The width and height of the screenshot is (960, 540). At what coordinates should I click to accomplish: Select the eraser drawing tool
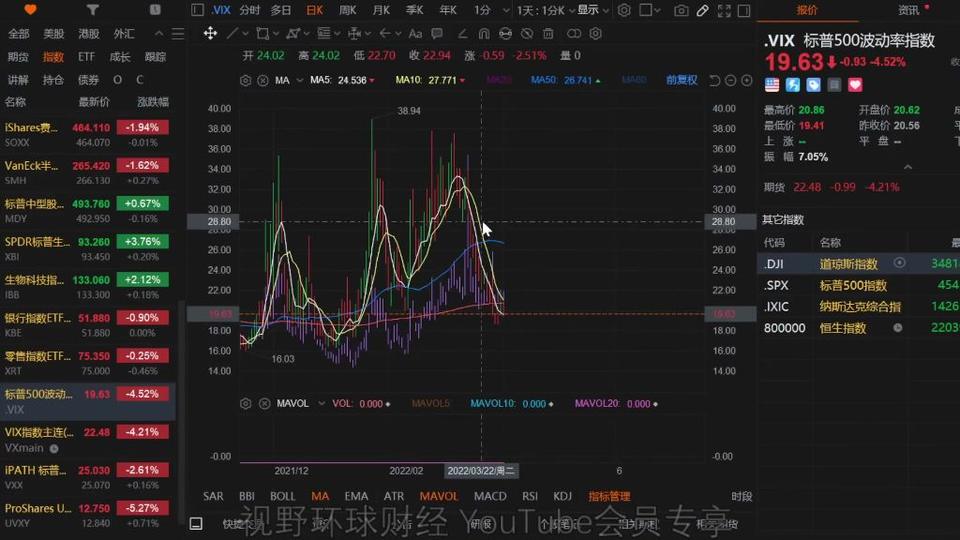462,33
